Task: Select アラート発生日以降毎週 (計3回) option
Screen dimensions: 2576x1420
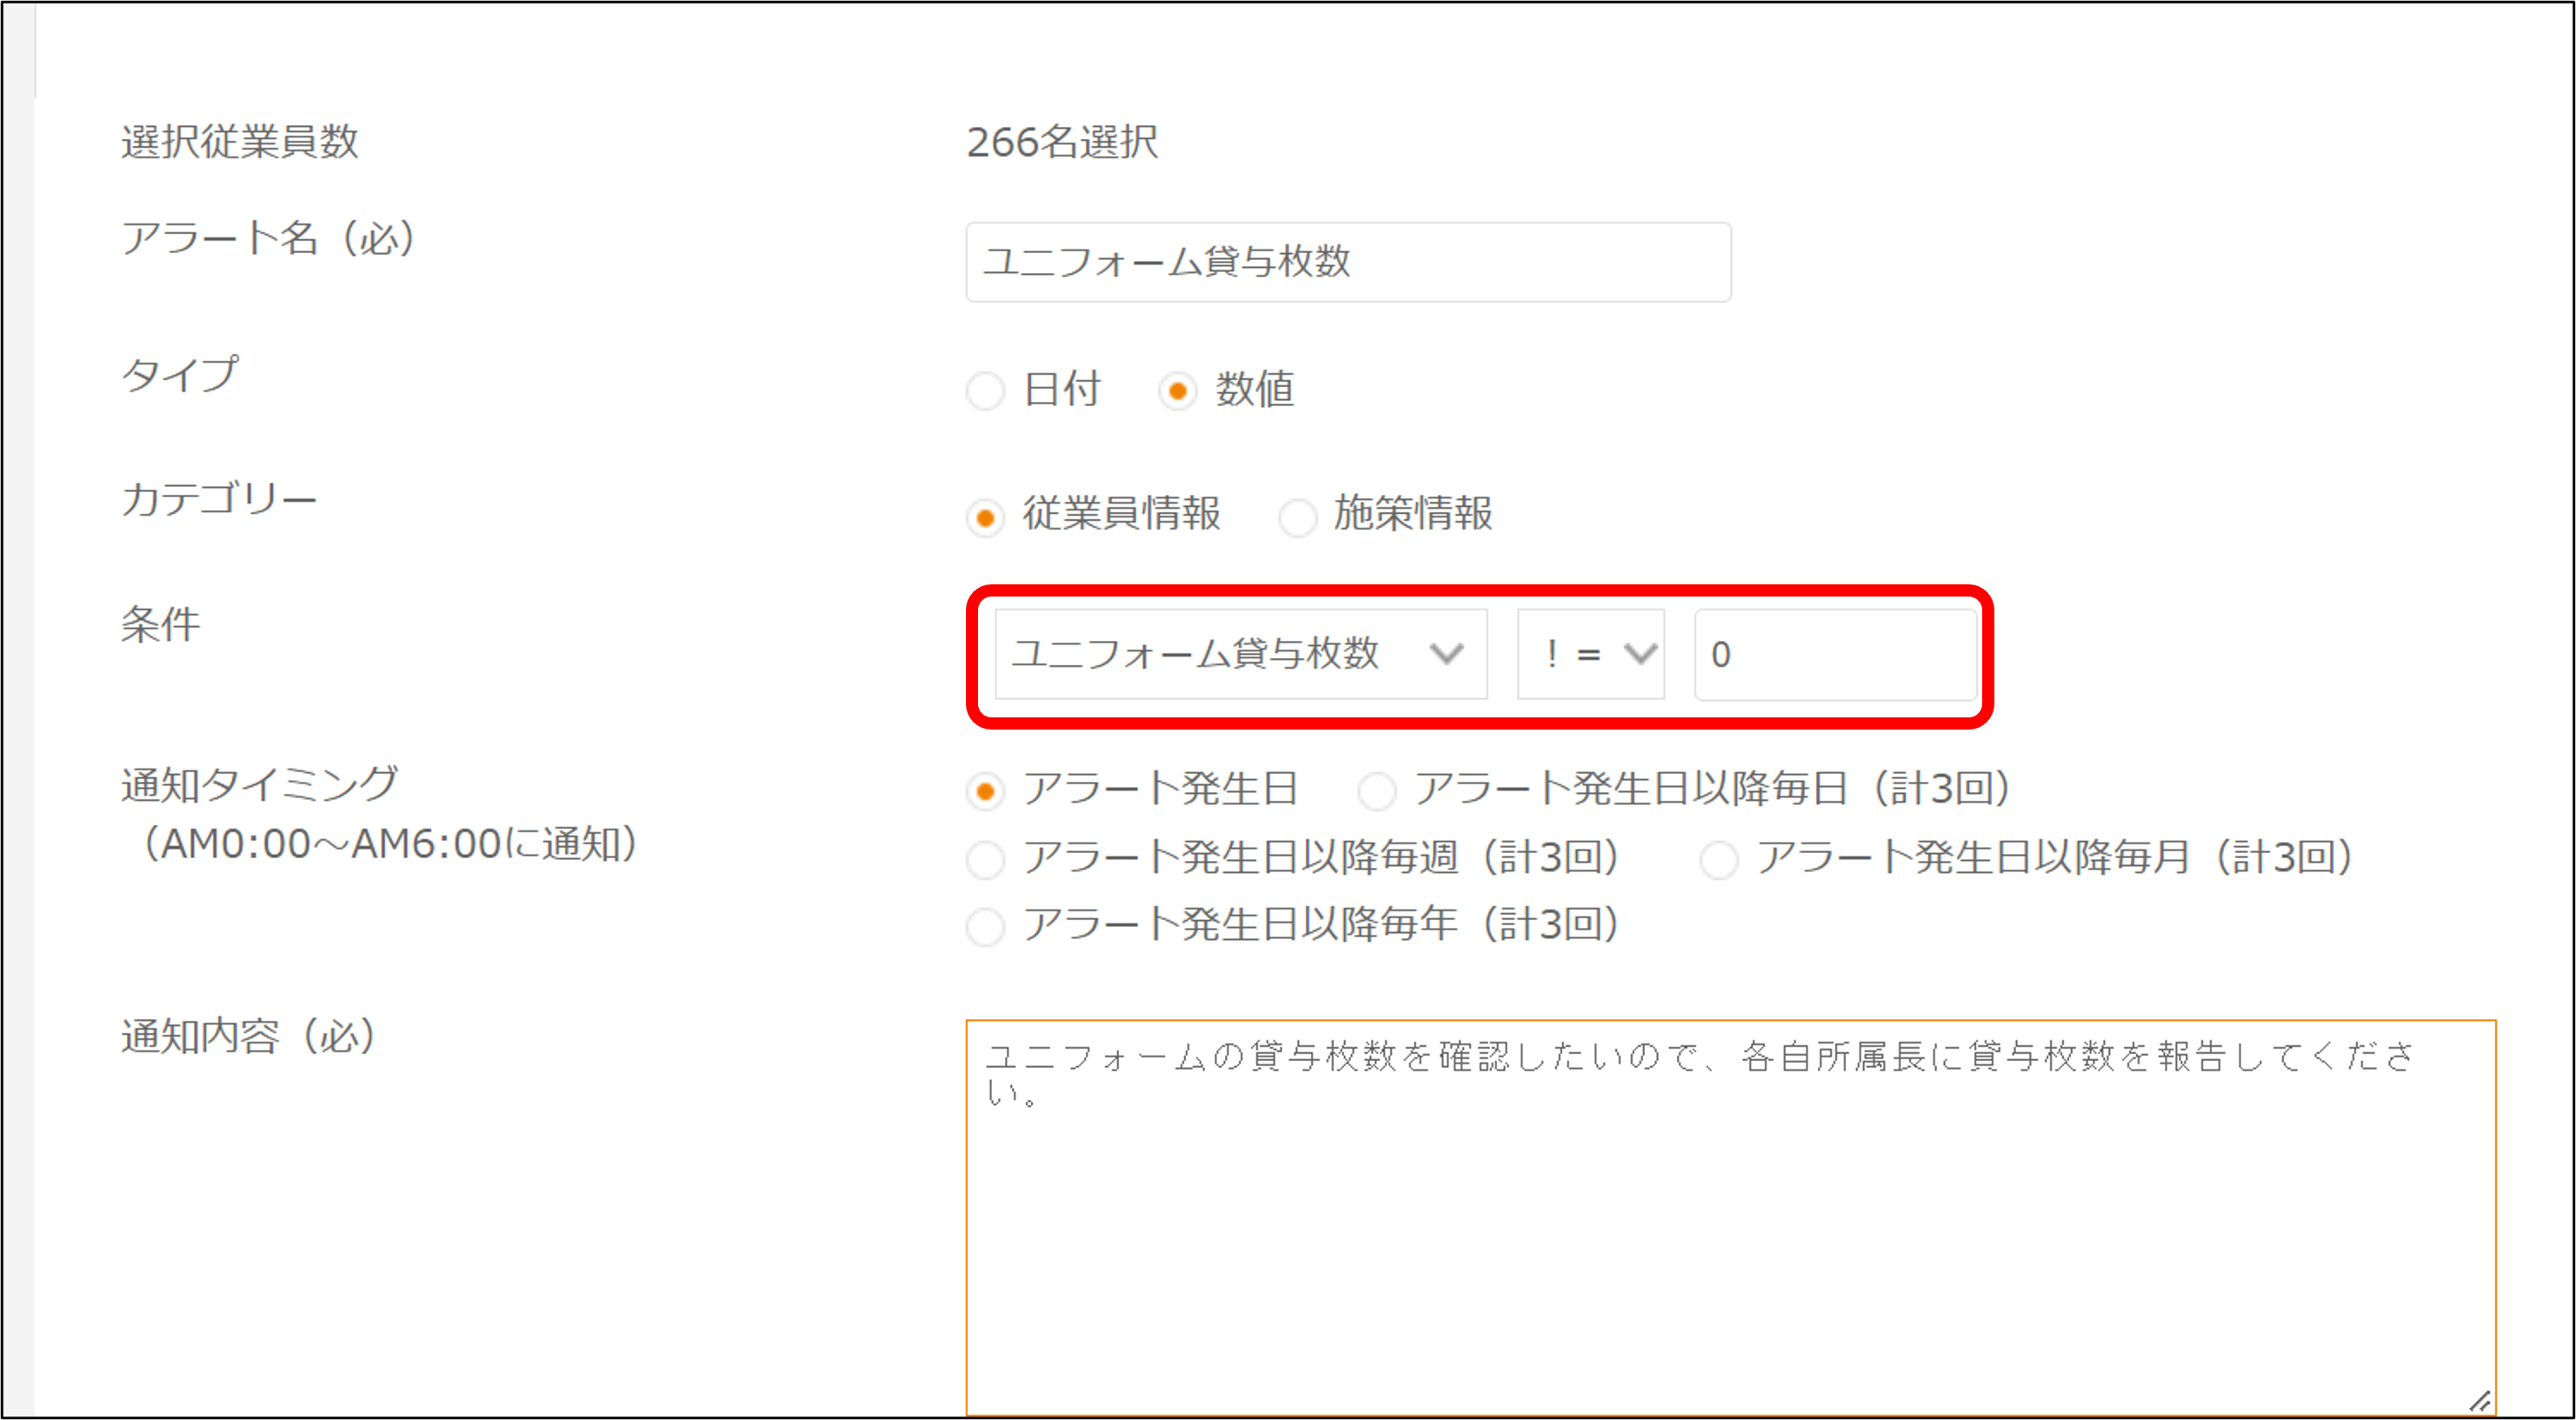Action: (x=985, y=859)
